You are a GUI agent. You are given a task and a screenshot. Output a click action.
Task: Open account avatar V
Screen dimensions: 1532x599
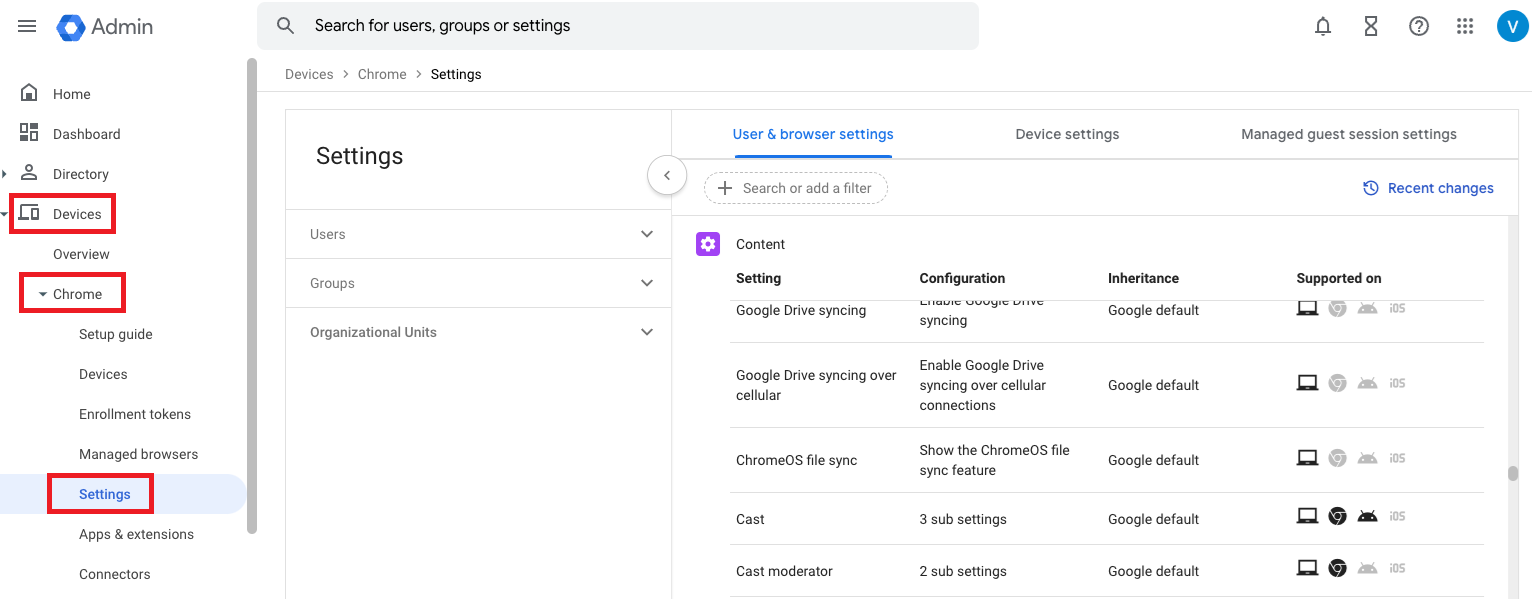coord(1512,27)
